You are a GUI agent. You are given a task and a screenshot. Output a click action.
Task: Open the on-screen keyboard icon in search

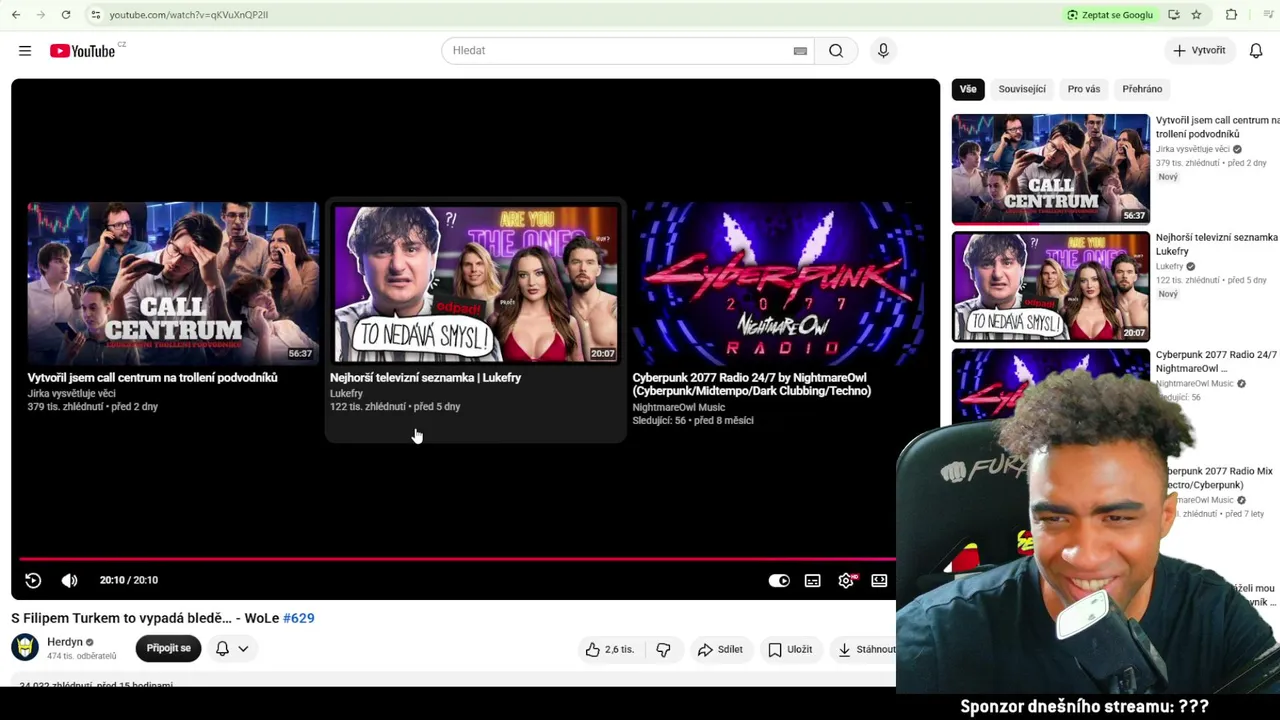[x=800, y=51]
